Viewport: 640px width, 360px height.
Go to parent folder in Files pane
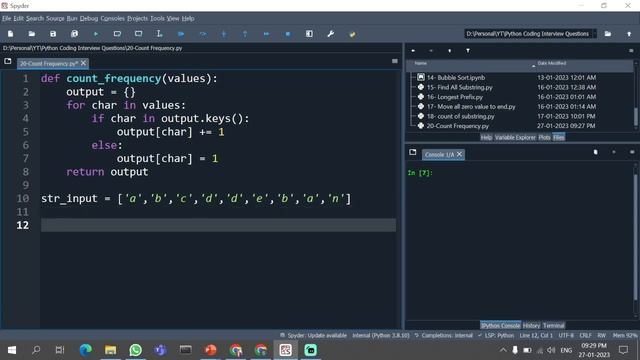(449, 51)
